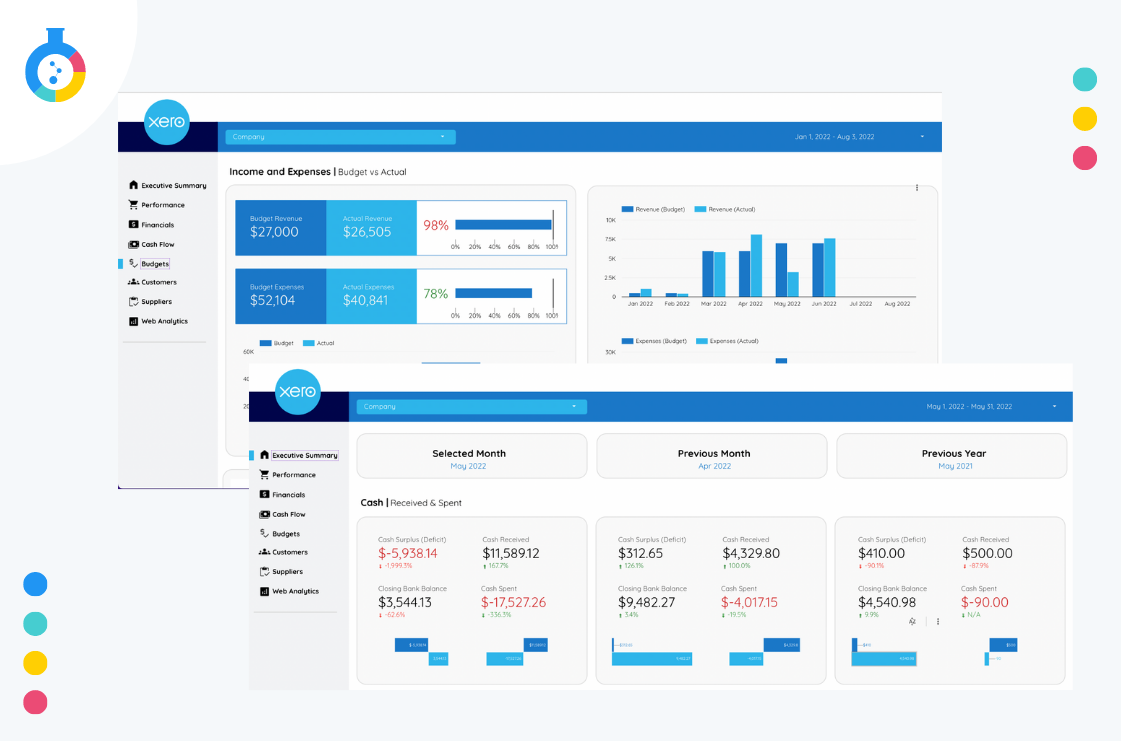This screenshot has height=741, width=1121.
Task: Click the flask logo in the top-left corner
Action: (55, 67)
